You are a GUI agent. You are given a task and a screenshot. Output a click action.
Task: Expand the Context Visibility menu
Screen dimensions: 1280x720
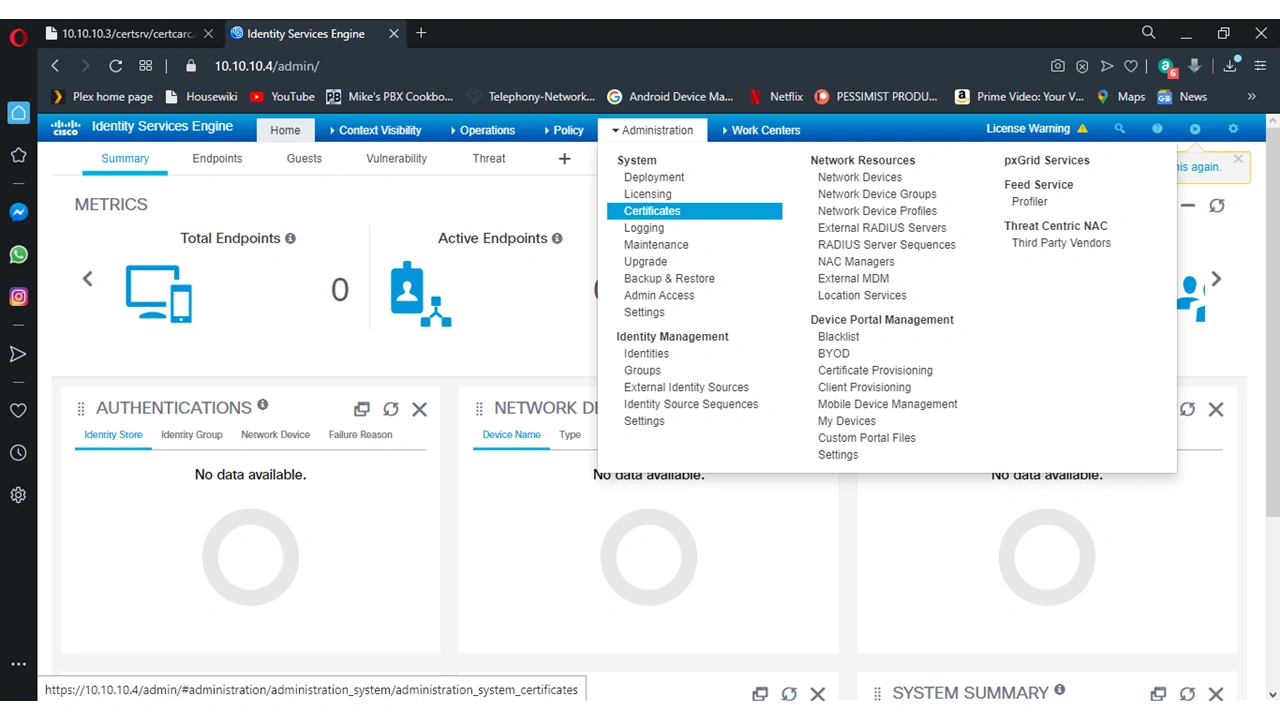(375, 130)
